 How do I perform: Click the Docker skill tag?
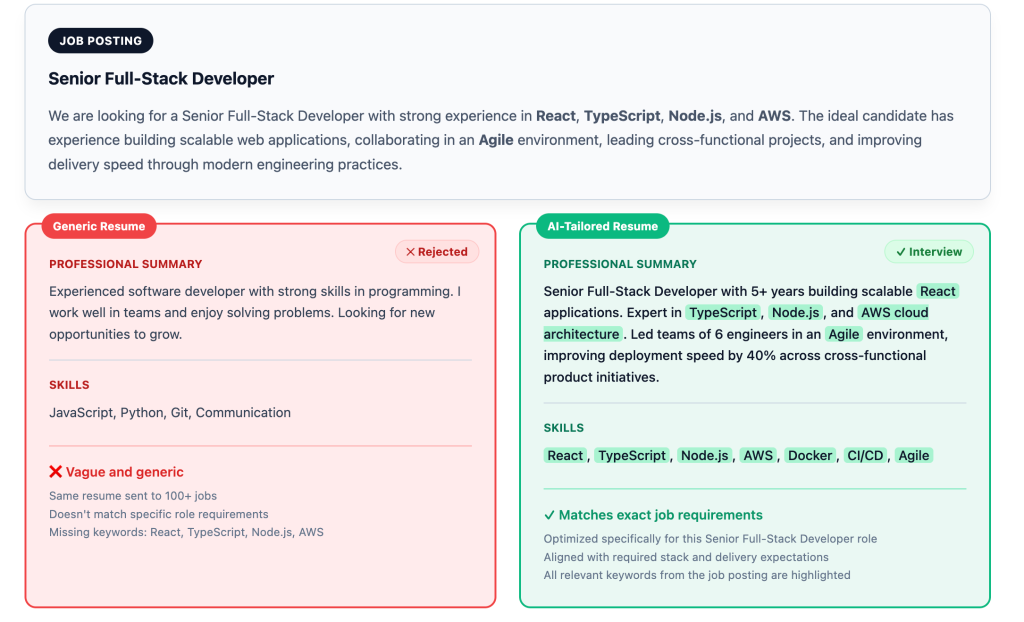coord(810,455)
